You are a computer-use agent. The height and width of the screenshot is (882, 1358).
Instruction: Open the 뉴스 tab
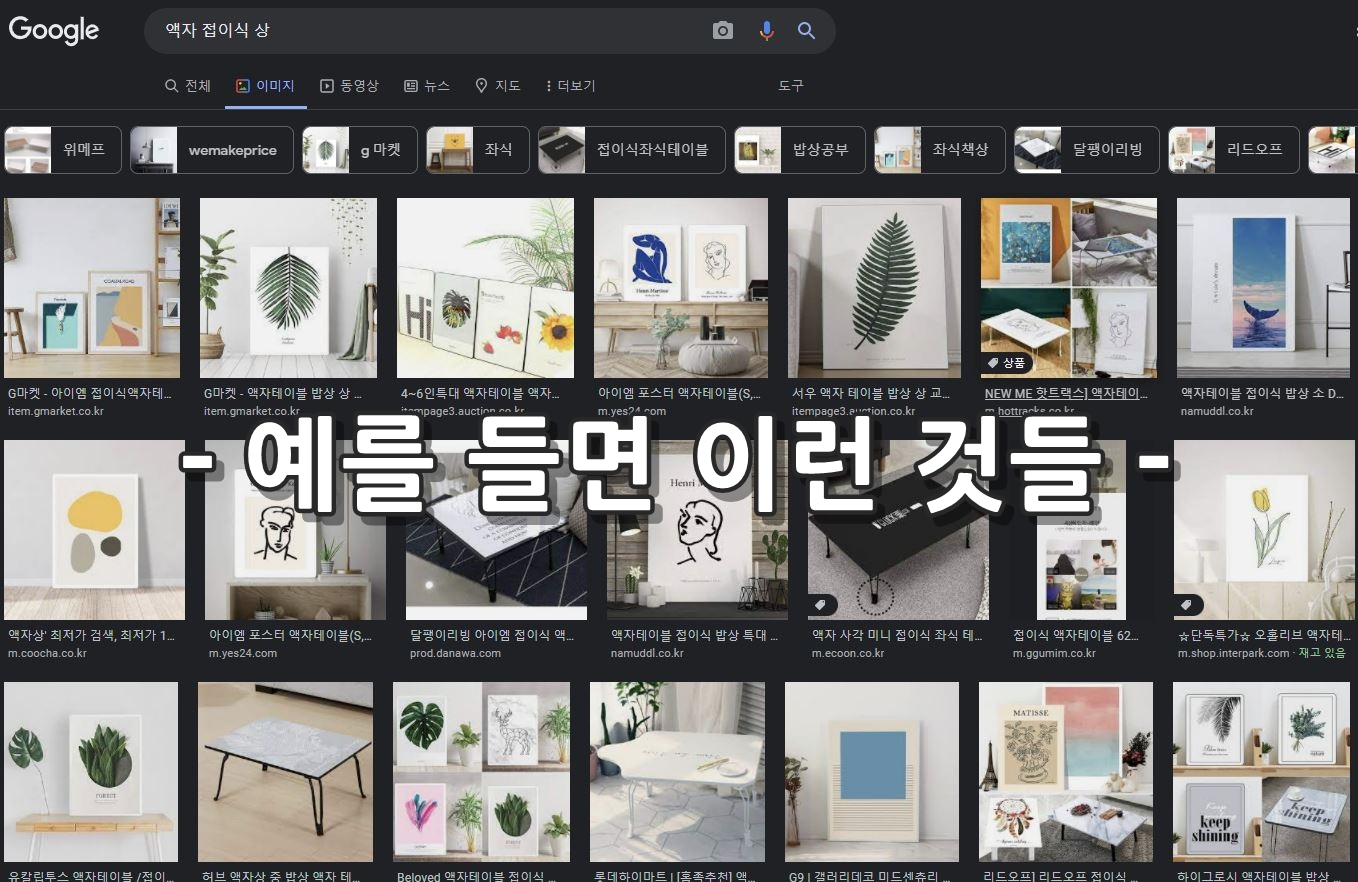[427, 86]
